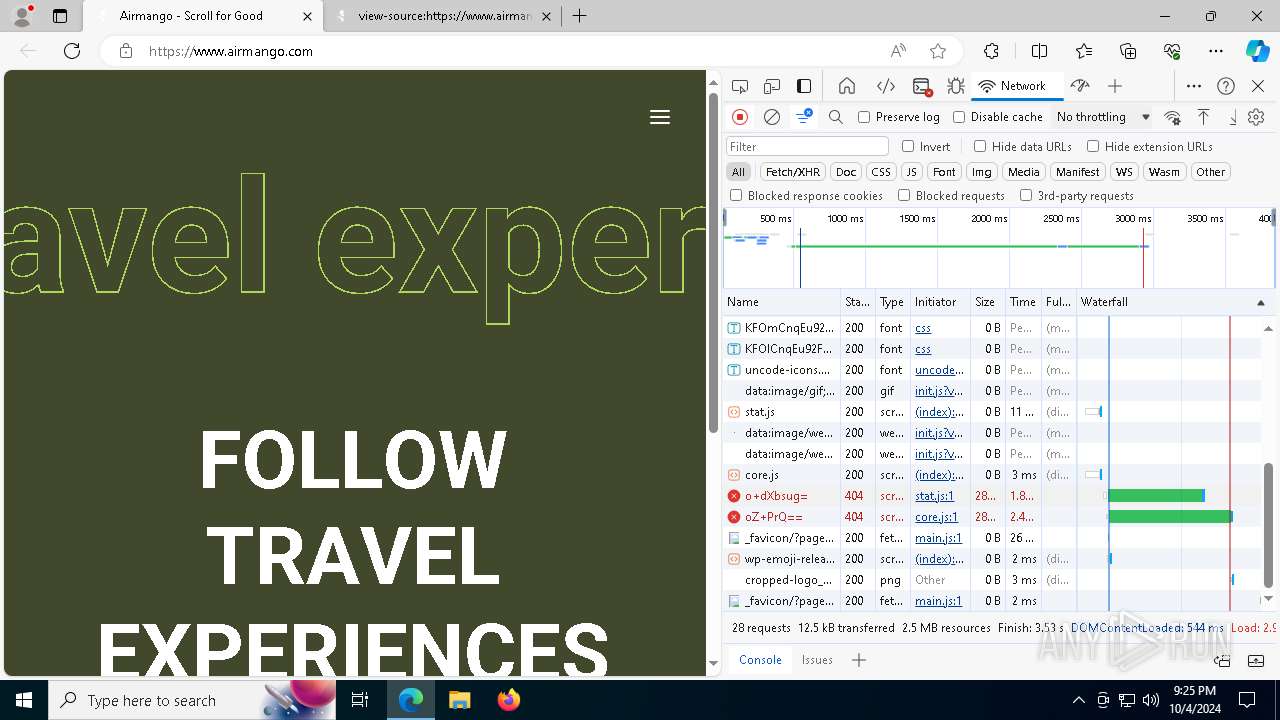Open the Elements tool
The width and height of the screenshot is (1280, 720).
tap(886, 86)
